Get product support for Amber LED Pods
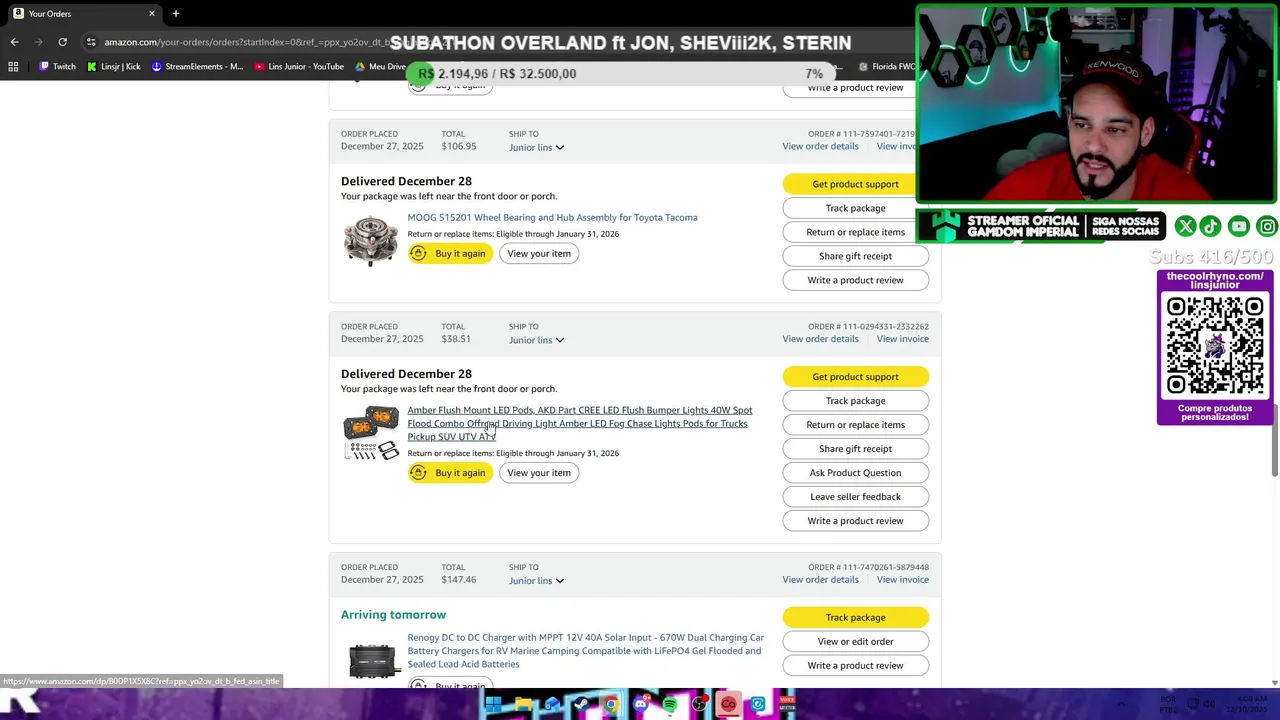Viewport: 1280px width, 720px height. pos(855,377)
